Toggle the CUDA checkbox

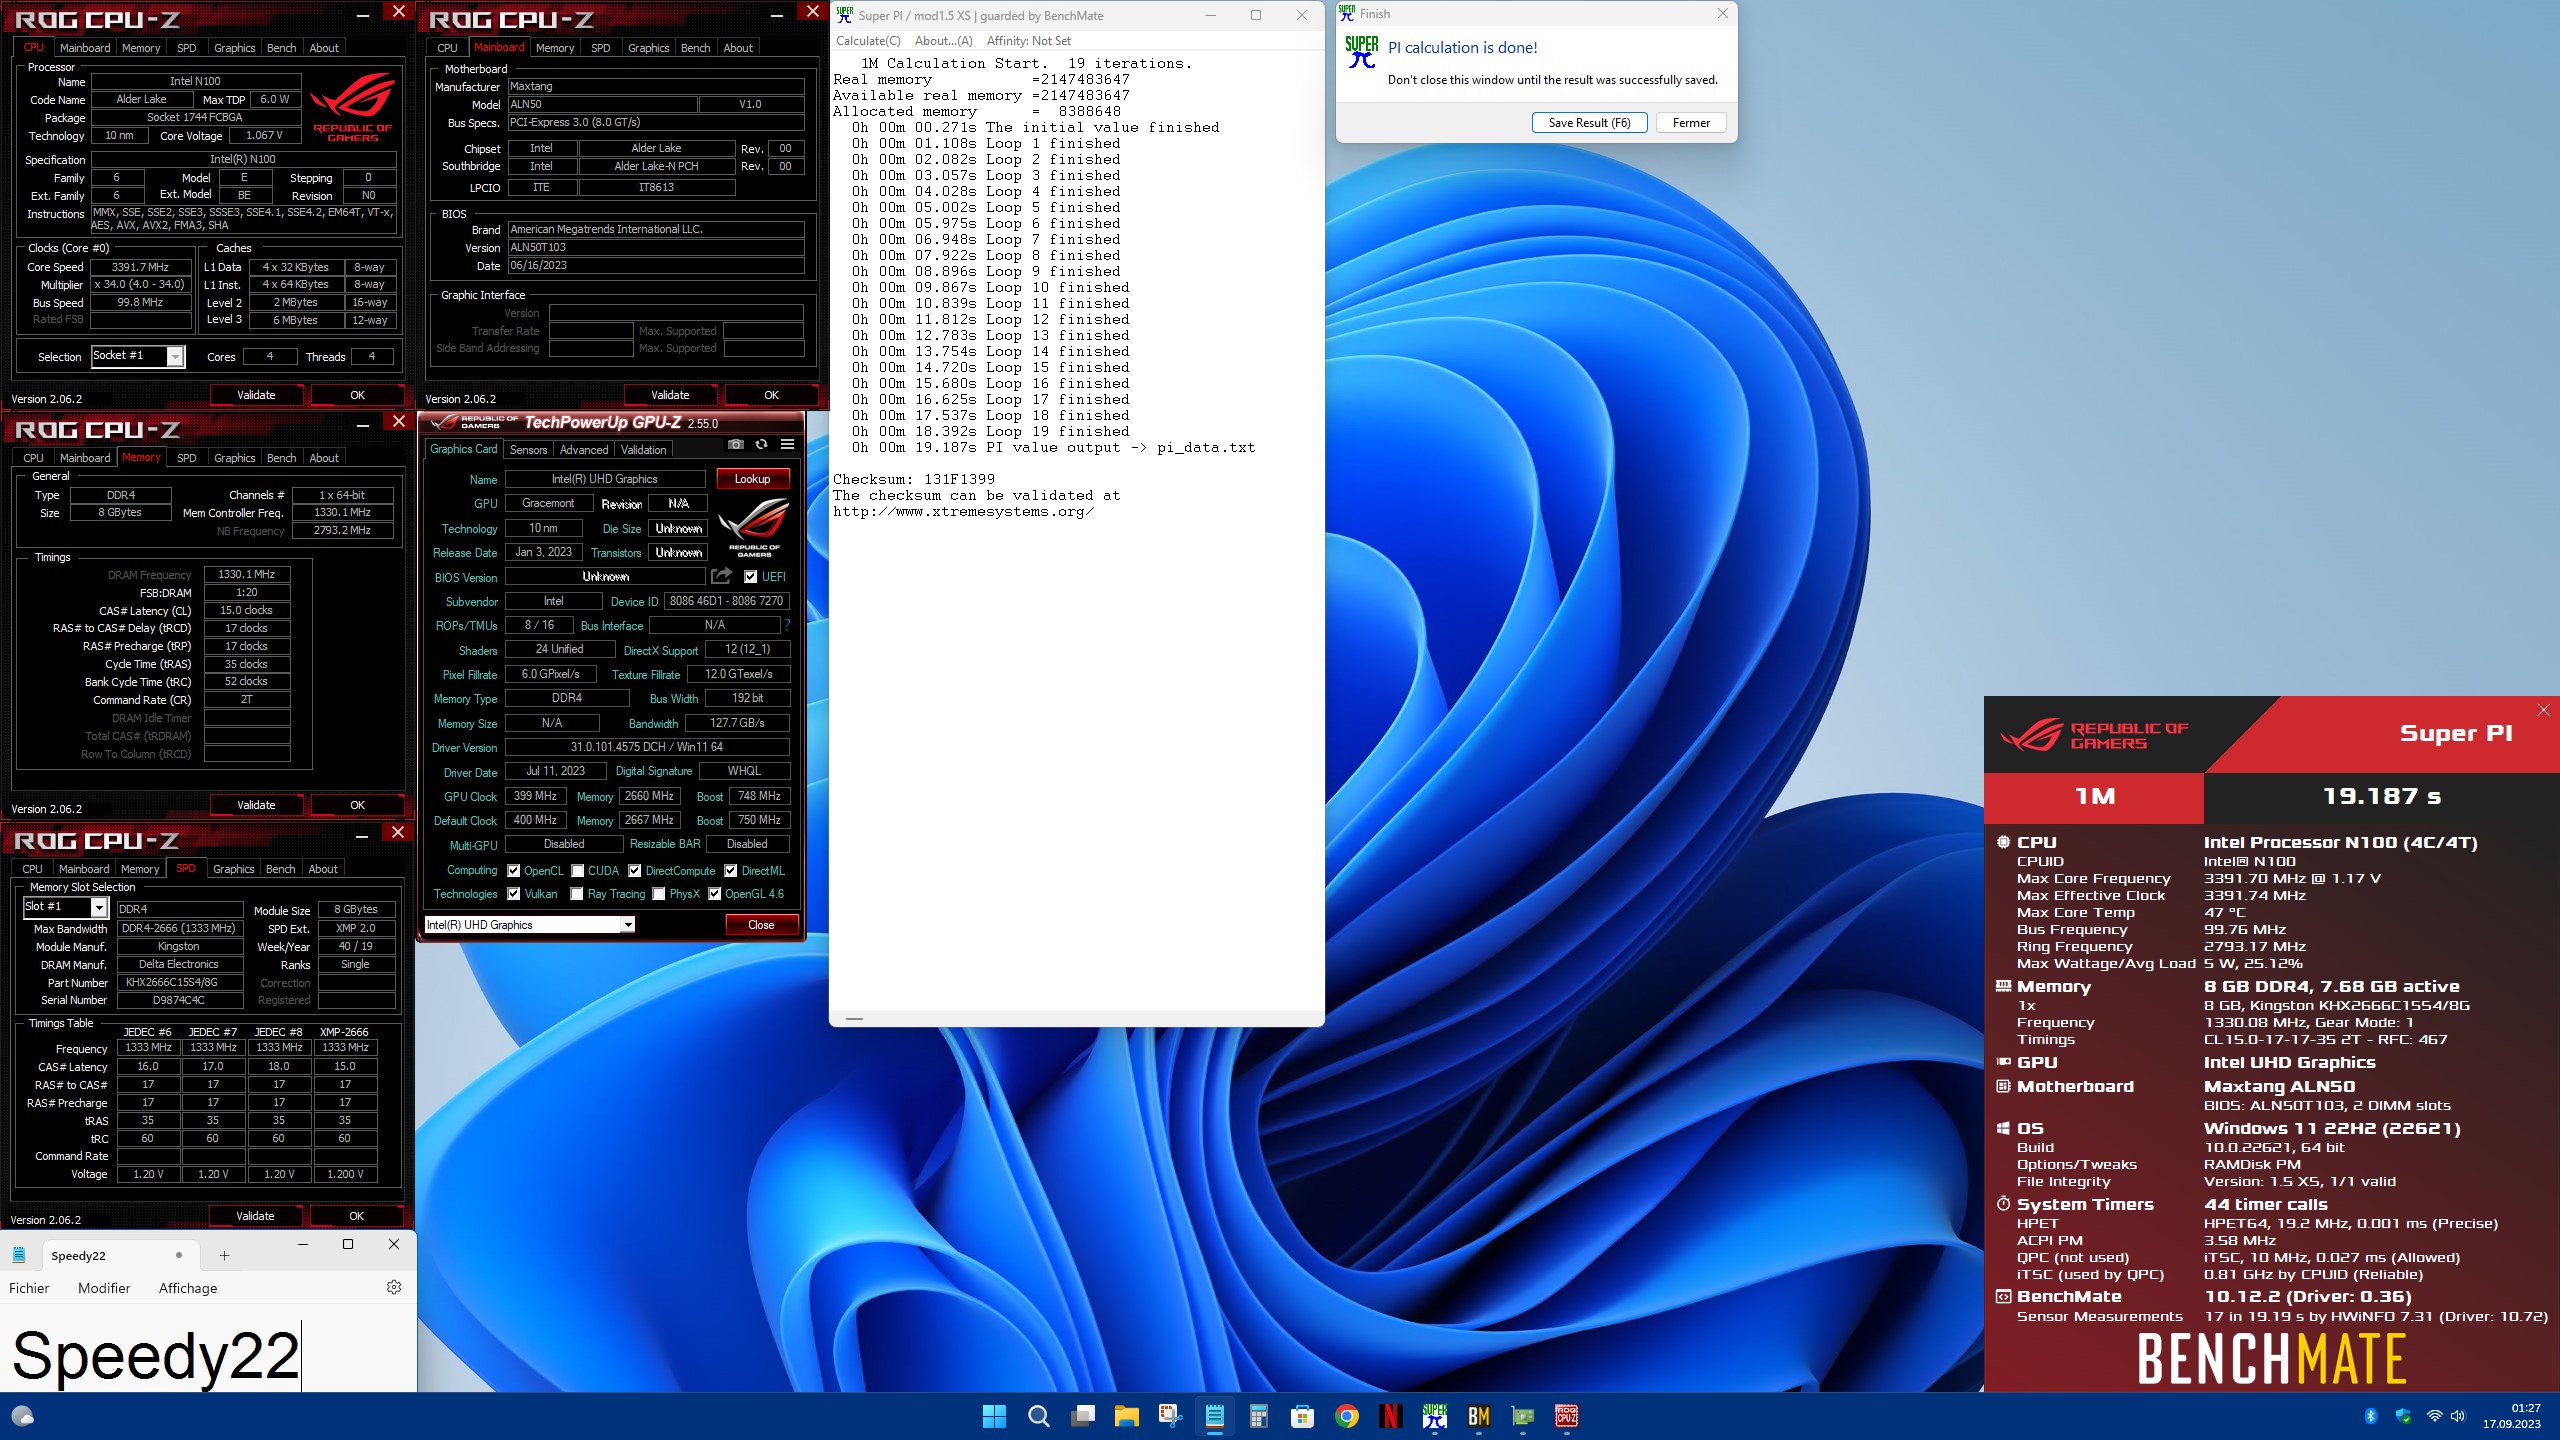click(577, 871)
